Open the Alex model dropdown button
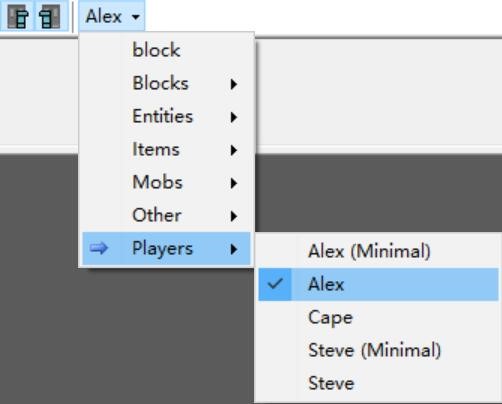 (112, 16)
